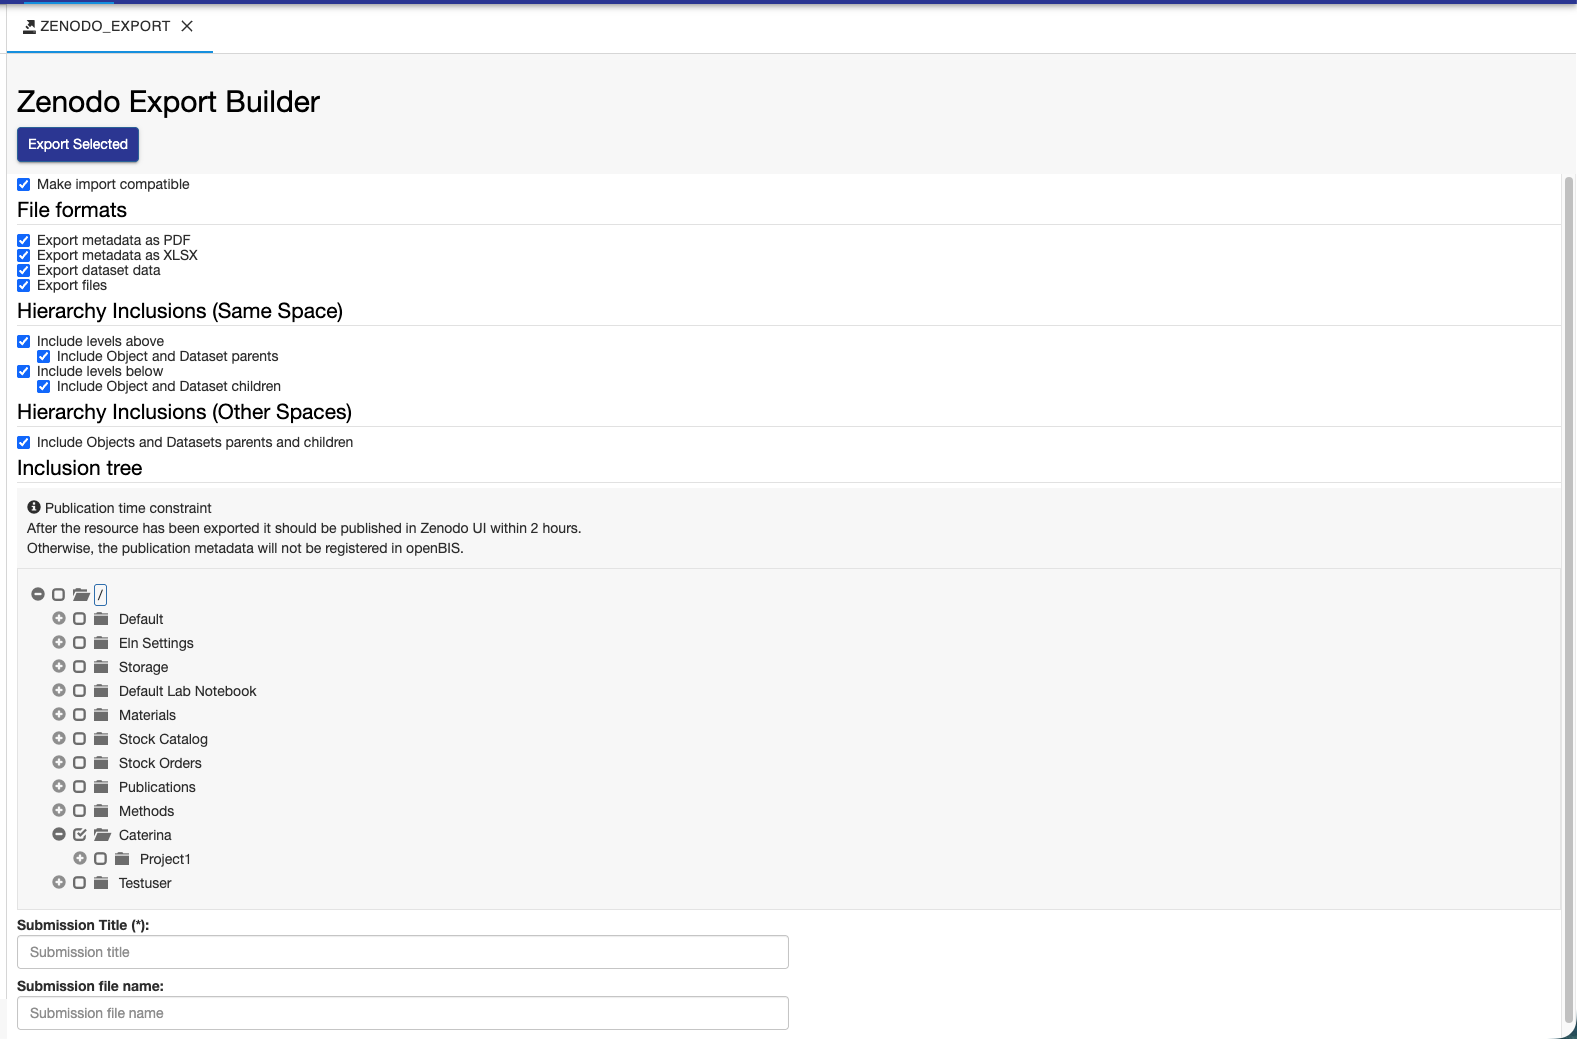Expand the Methods tree node
This screenshot has height=1039, width=1577.
coord(59,810)
